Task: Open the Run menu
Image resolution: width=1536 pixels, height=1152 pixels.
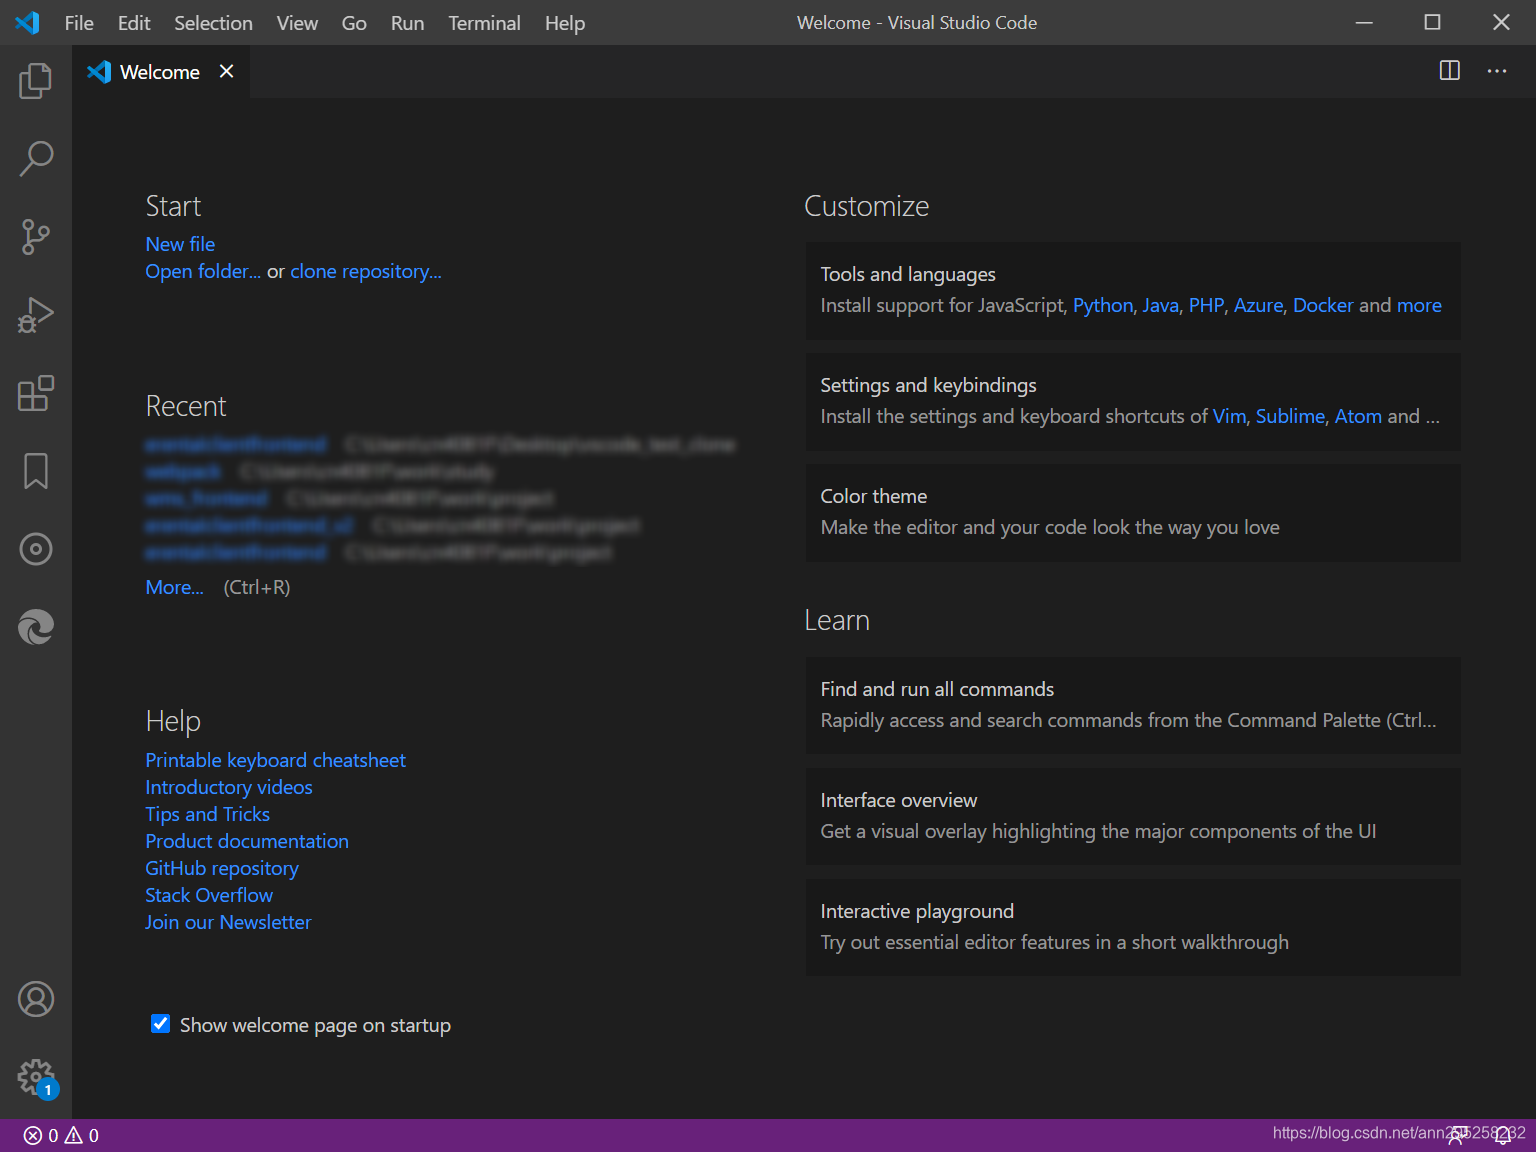Action: (407, 23)
